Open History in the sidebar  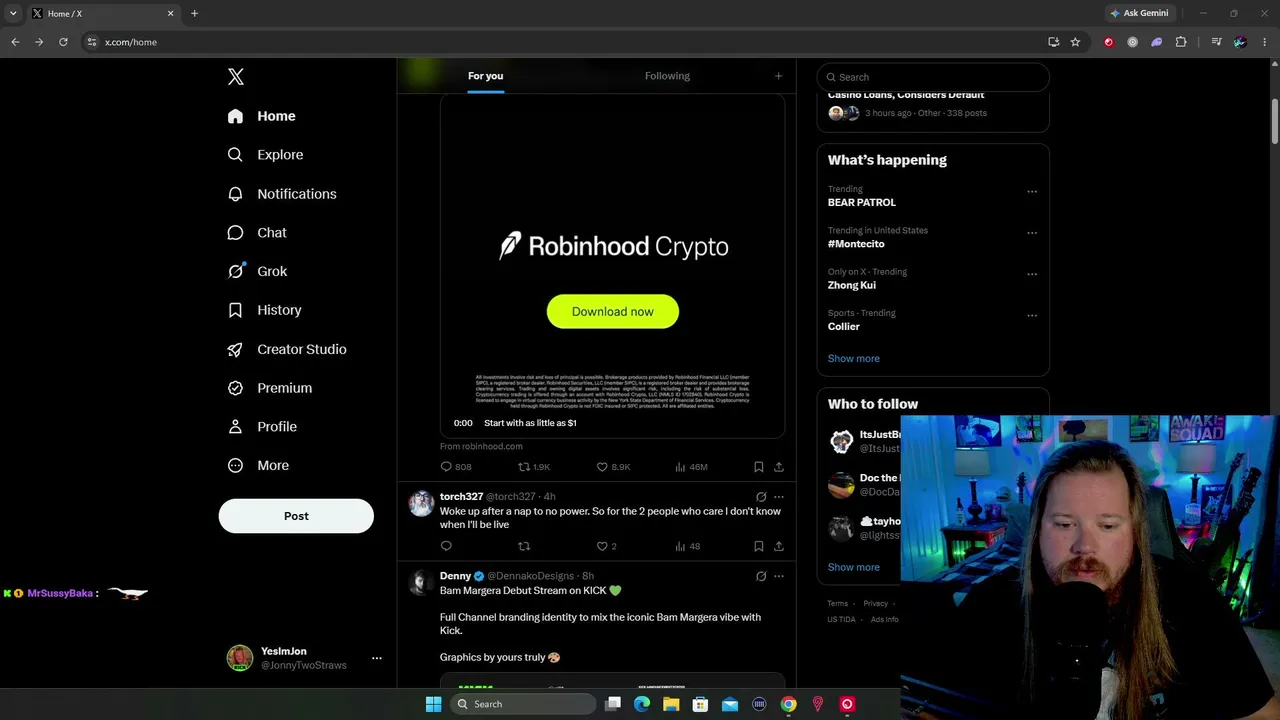(x=264, y=310)
